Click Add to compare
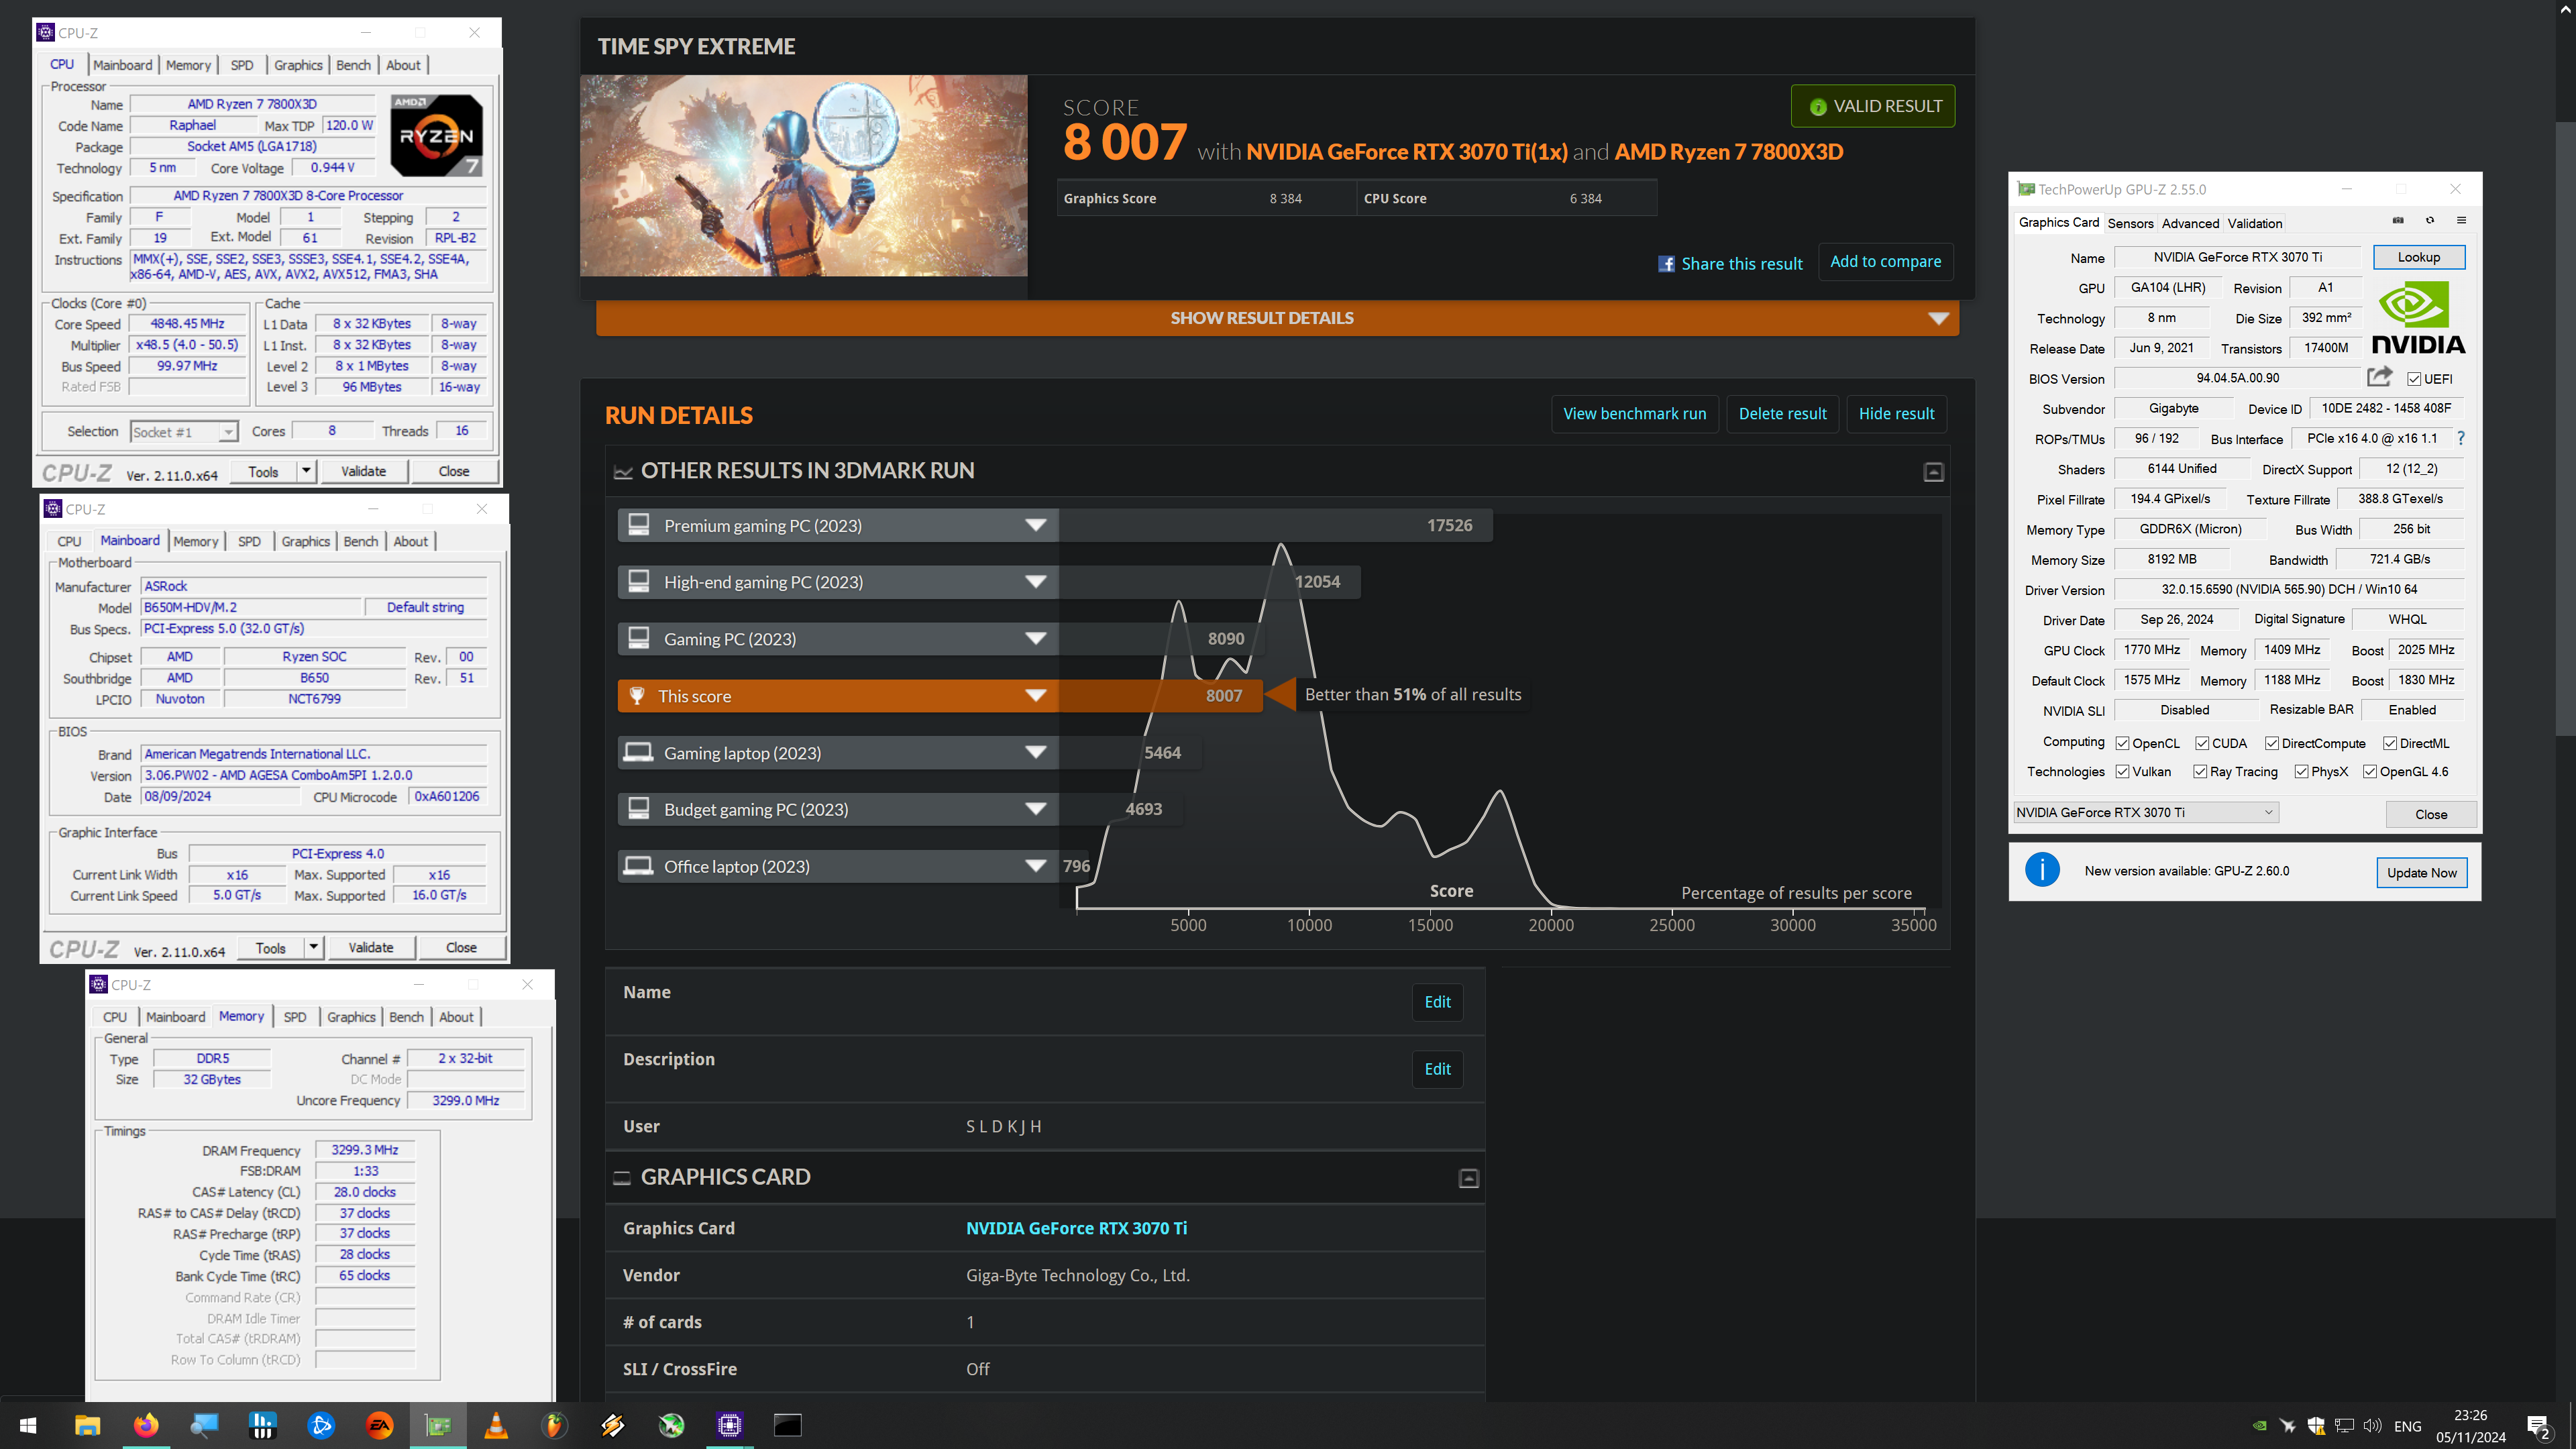2576x1449 pixels. tap(1885, 261)
